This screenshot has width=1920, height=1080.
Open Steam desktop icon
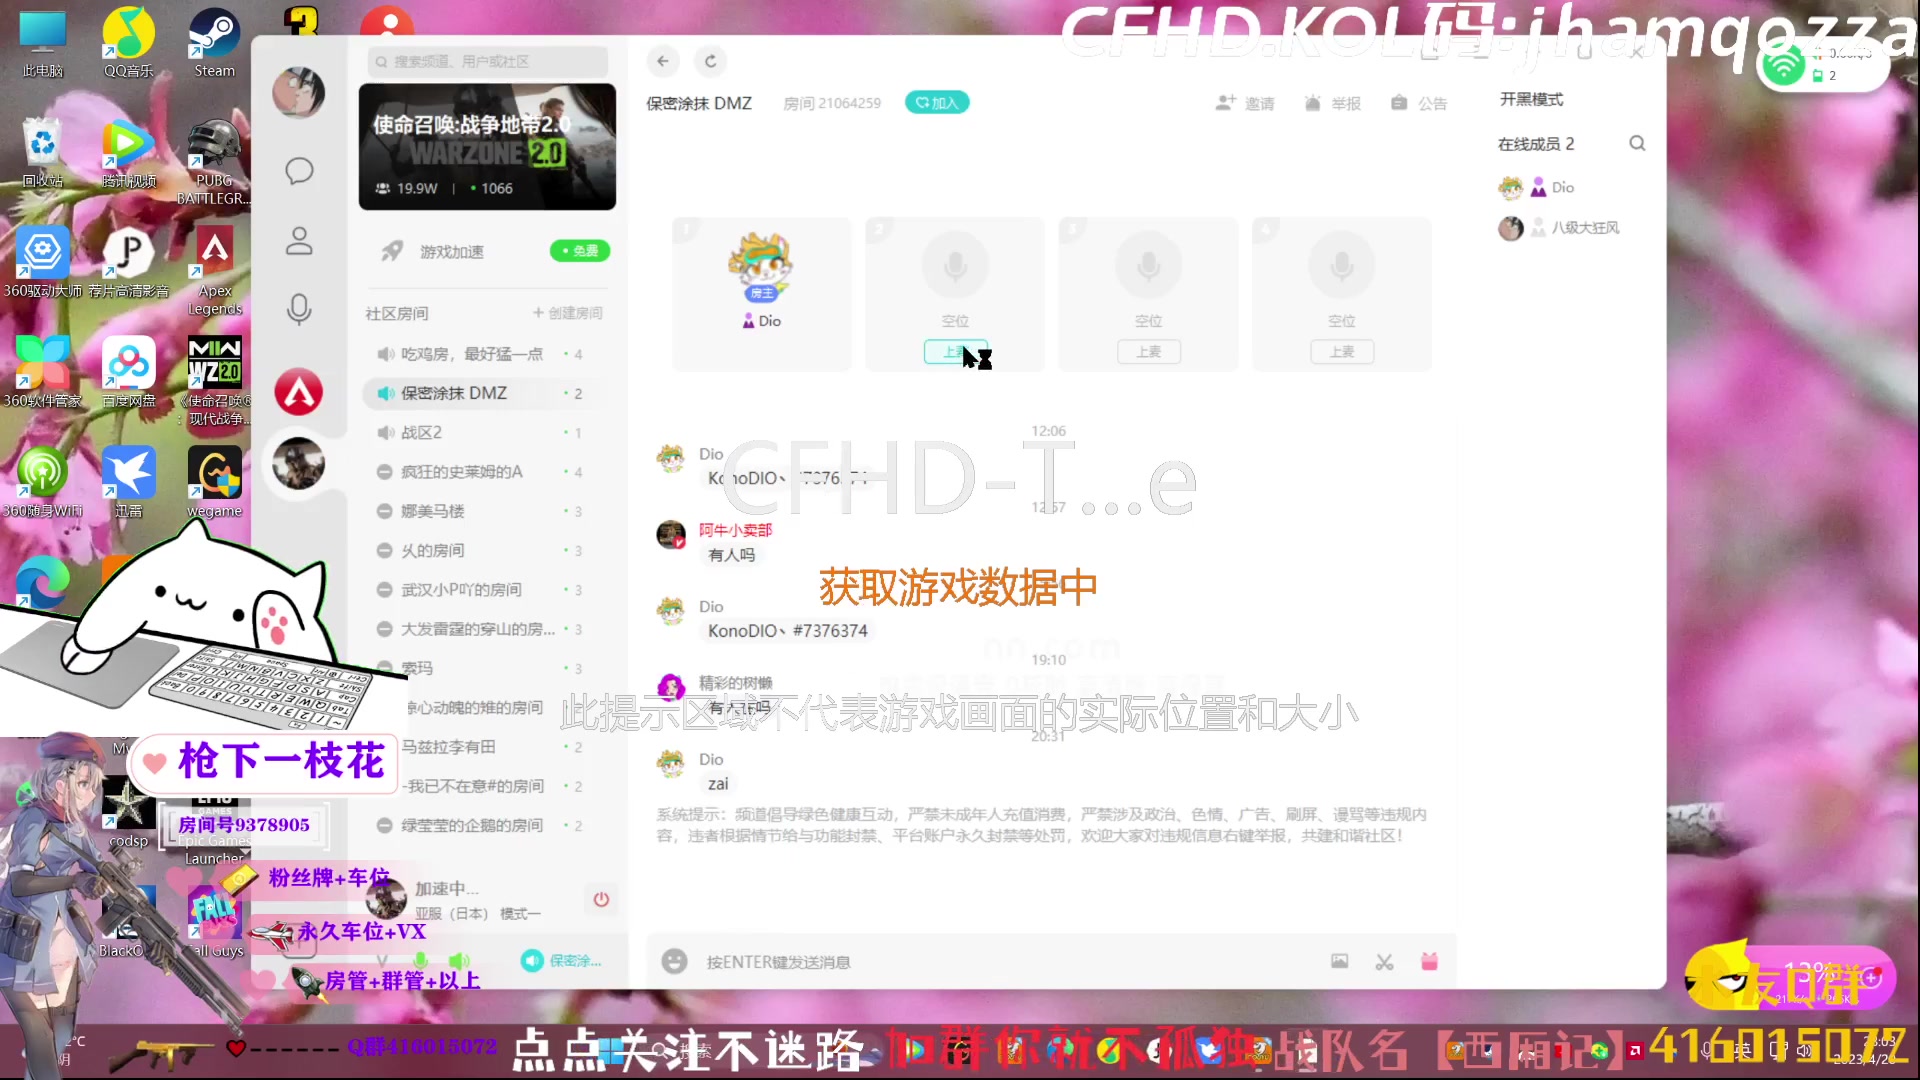pyautogui.click(x=214, y=43)
